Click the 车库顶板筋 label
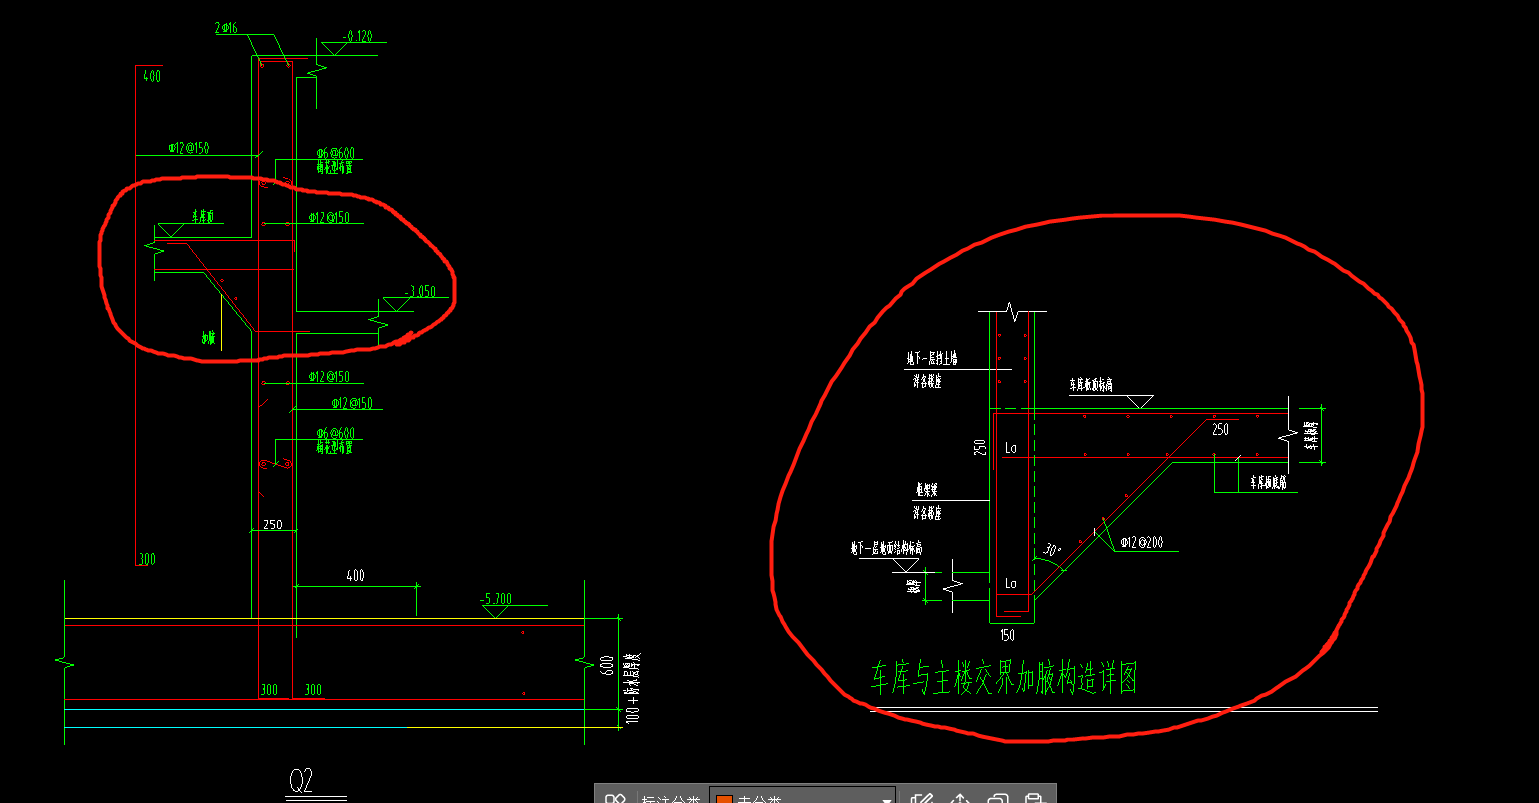1539x803 pixels. (x=1268, y=482)
